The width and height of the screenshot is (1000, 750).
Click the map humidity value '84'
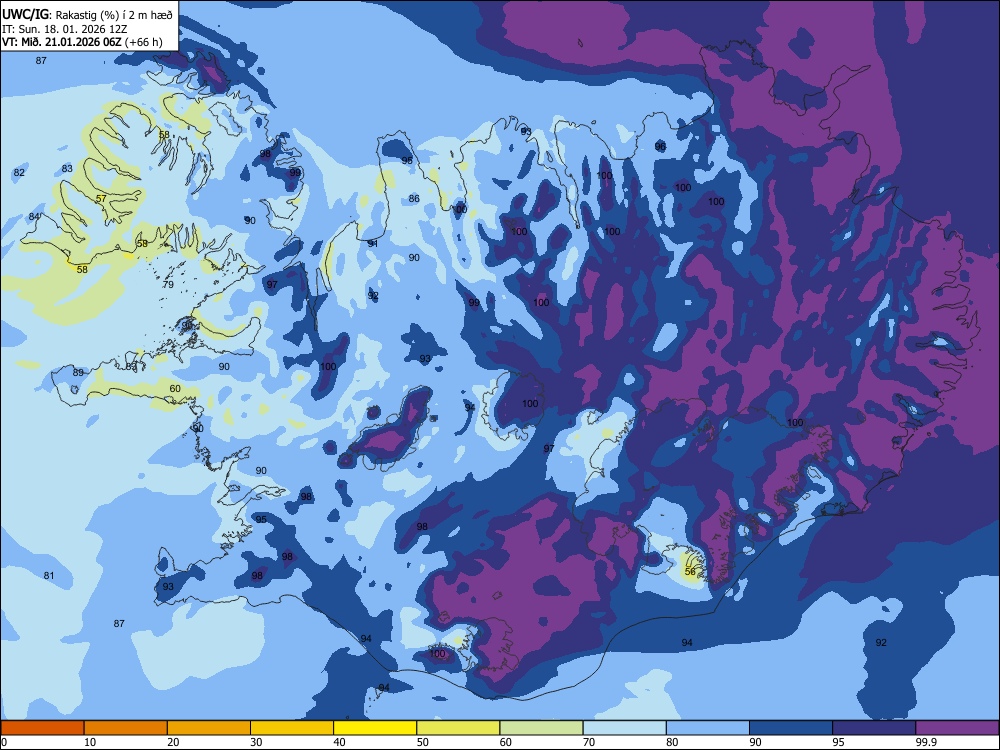point(34,217)
